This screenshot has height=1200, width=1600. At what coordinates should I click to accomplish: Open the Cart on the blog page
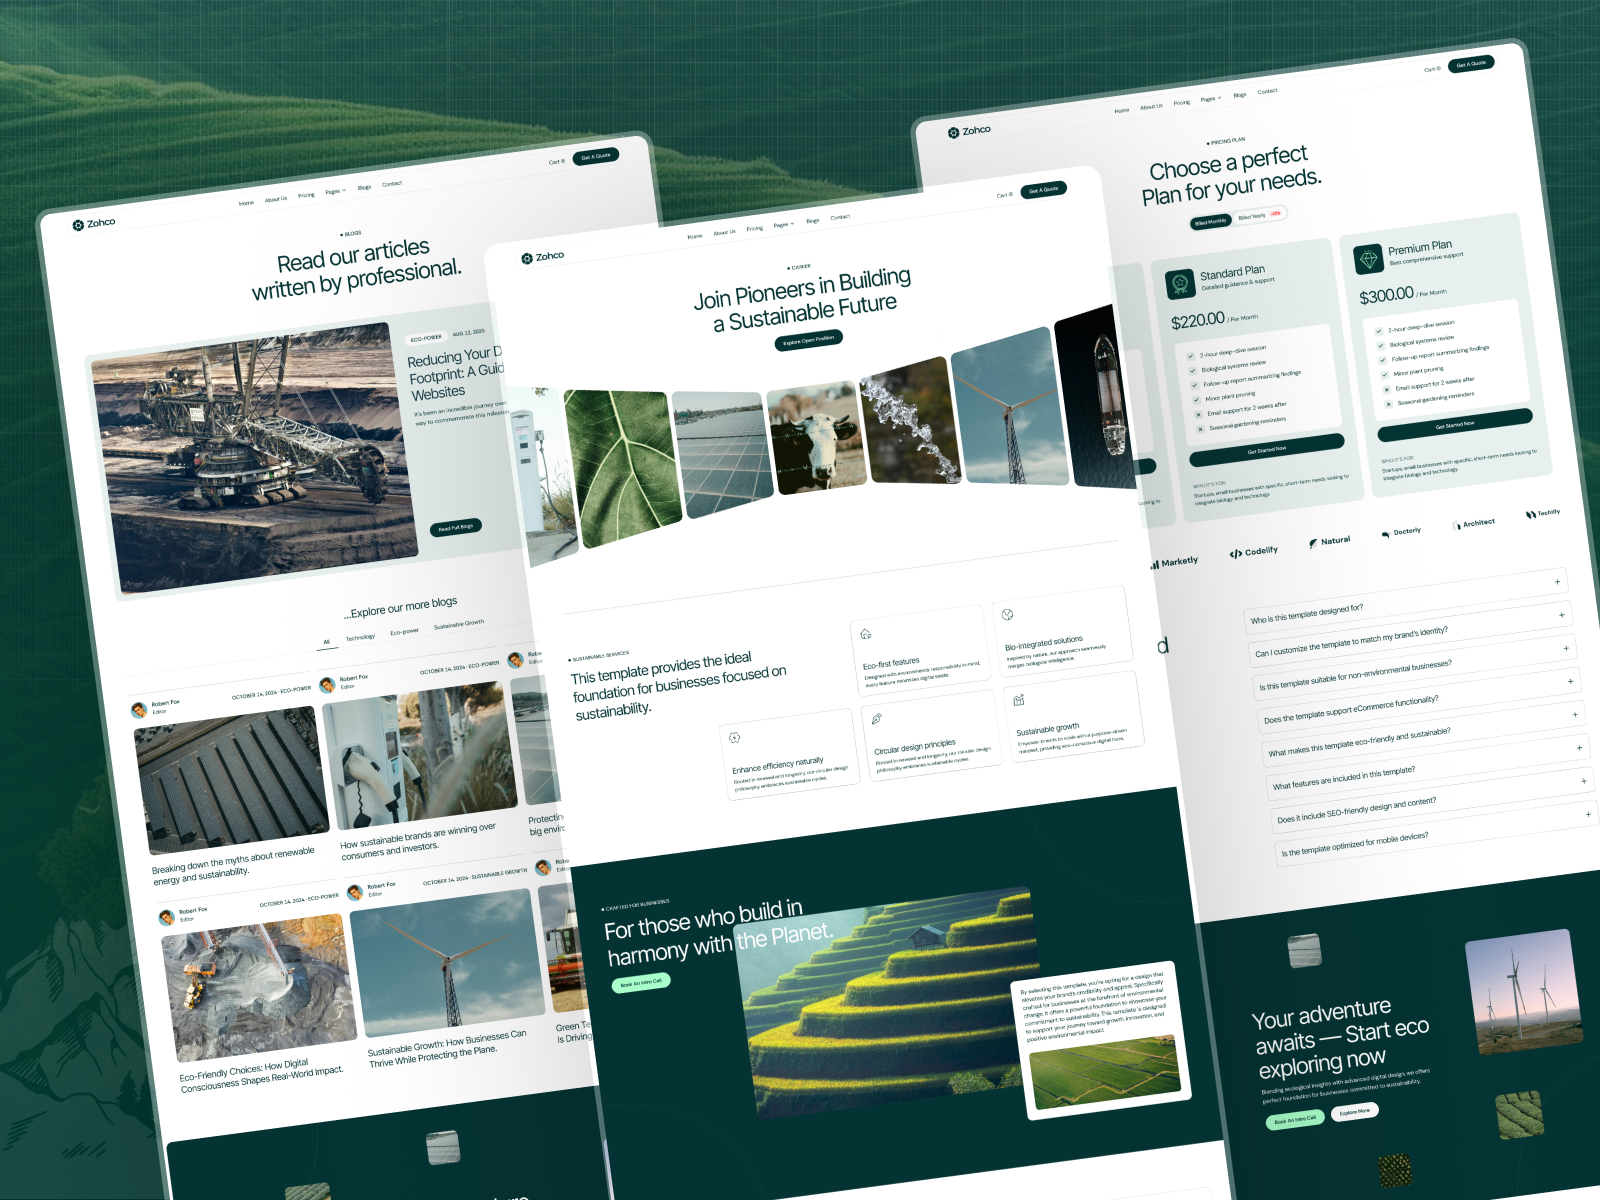pyautogui.click(x=556, y=162)
